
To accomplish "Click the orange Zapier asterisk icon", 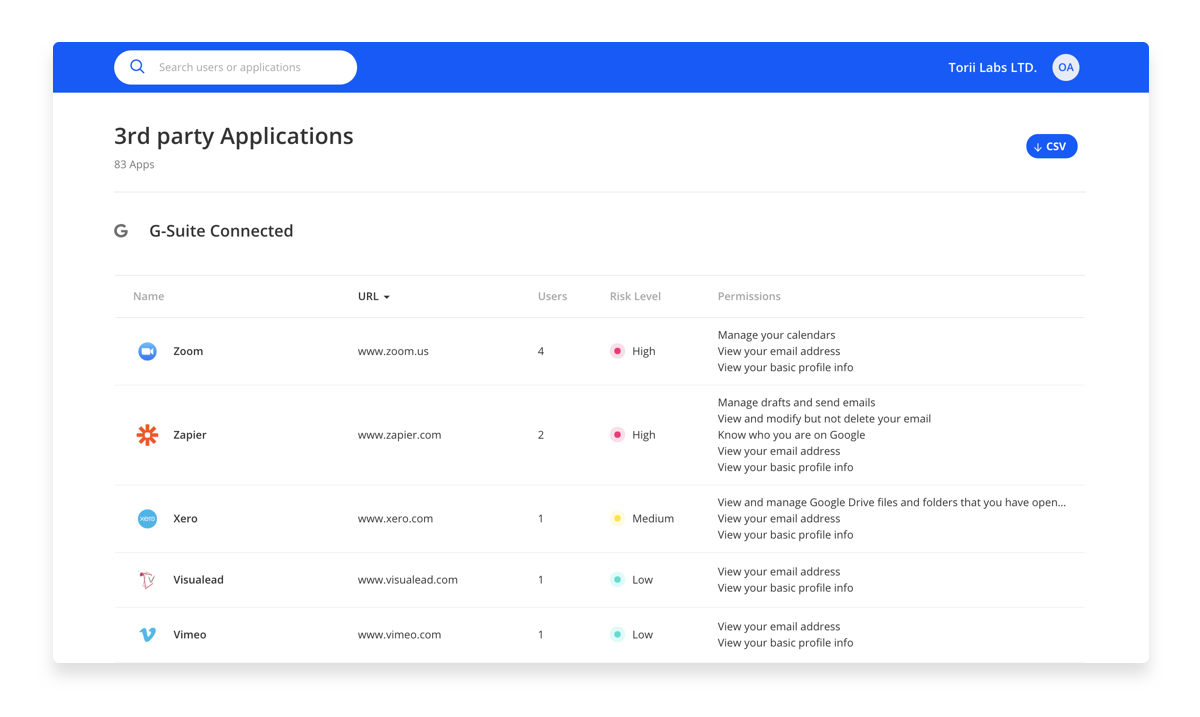I will pyautogui.click(x=147, y=435).
